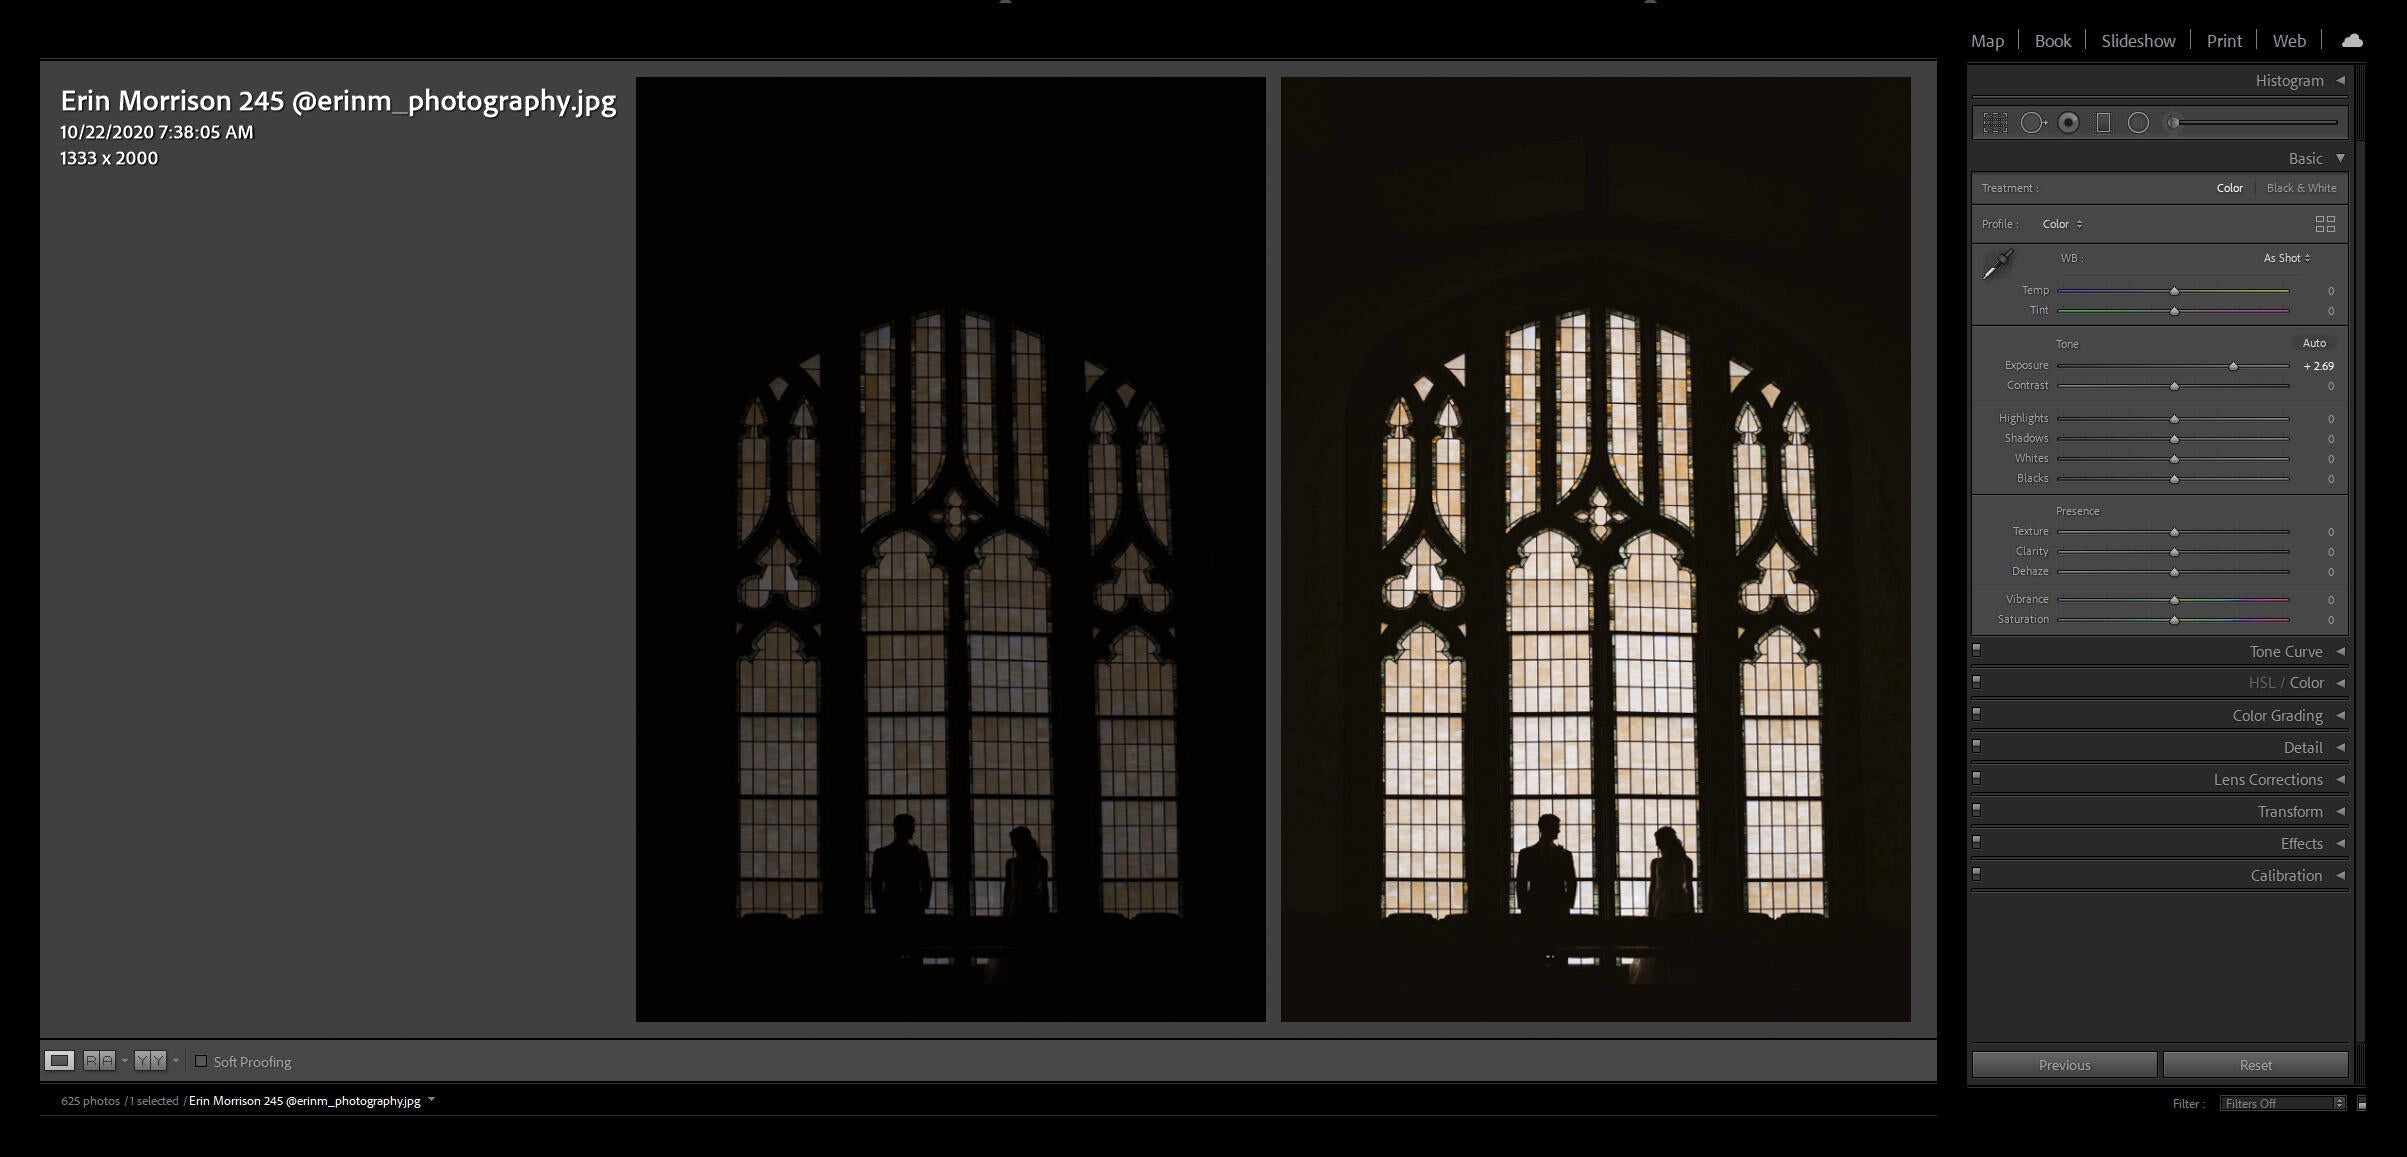The width and height of the screenshot is (2407, 1157).
Task: Click the Loupe view icon
Action: 58,1060
